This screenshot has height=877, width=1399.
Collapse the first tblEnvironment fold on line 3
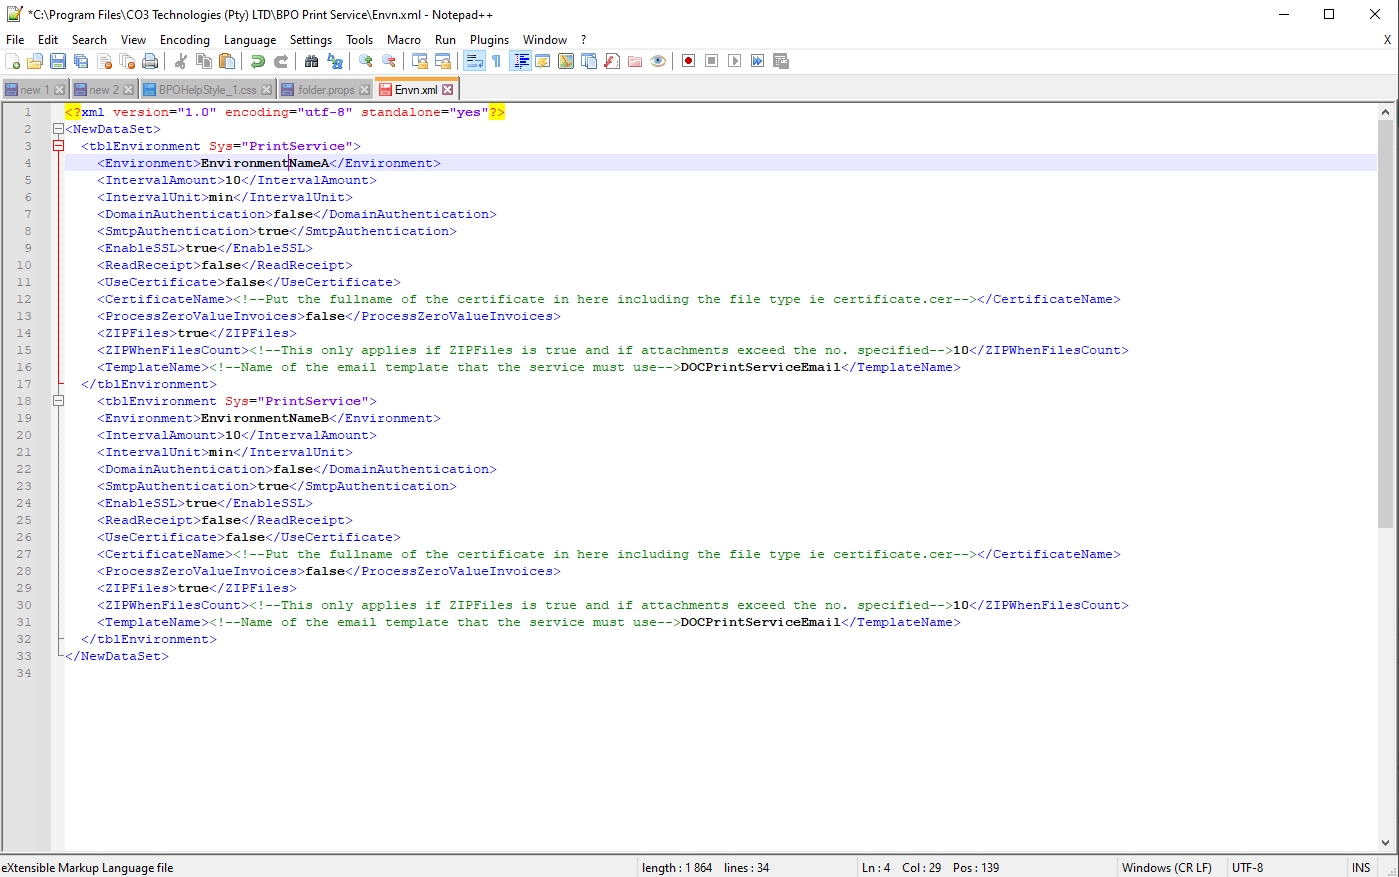(x=58, y=146)
